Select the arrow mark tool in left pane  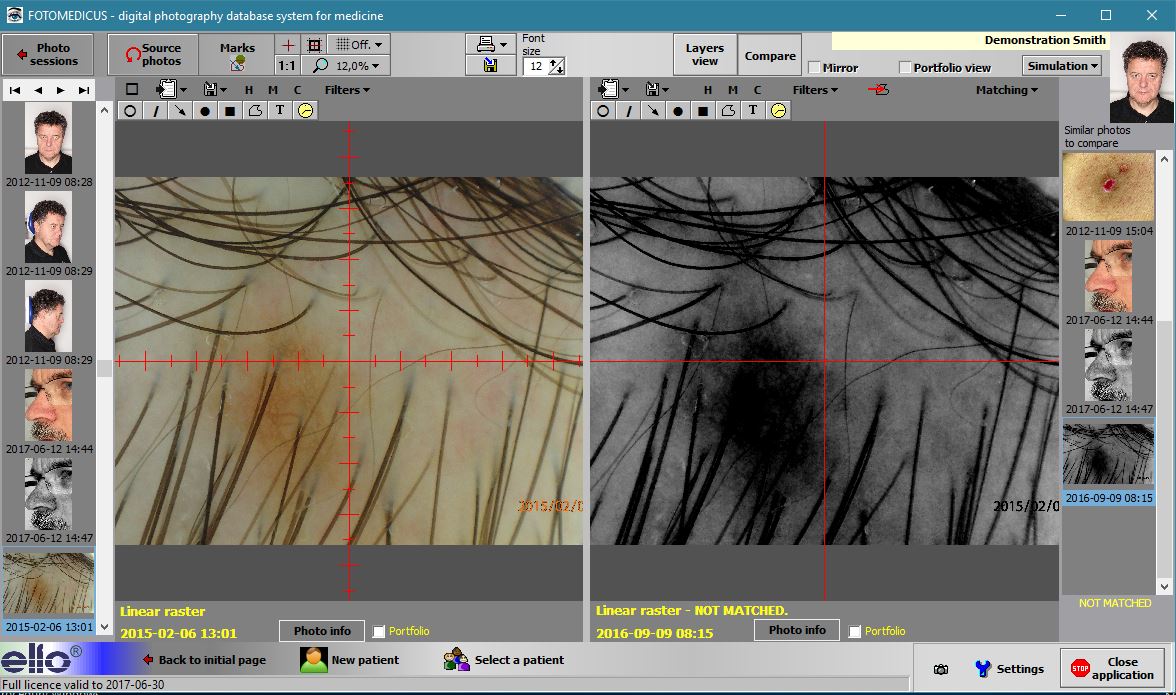180,111
